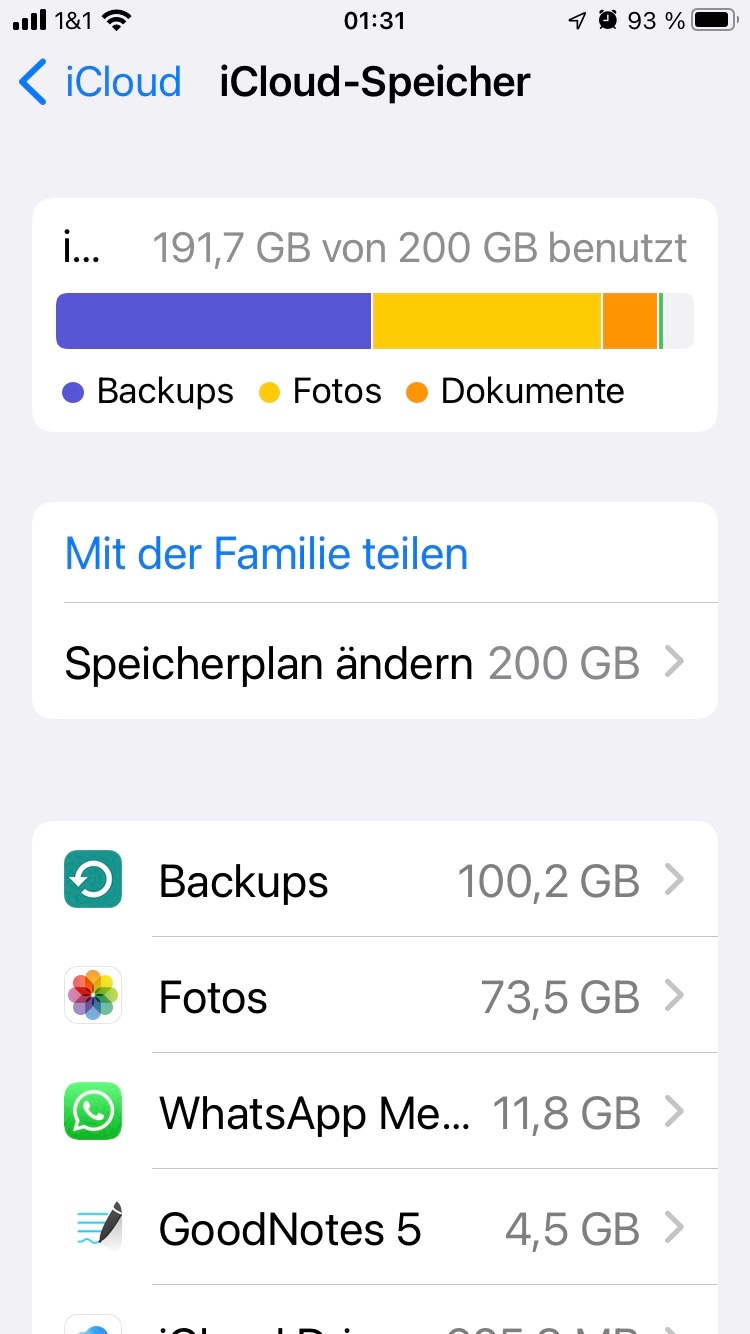750x1334 pixels.
Task: Open Backups chevron showing 100,2 GB
Action: [x=675, y=880]
